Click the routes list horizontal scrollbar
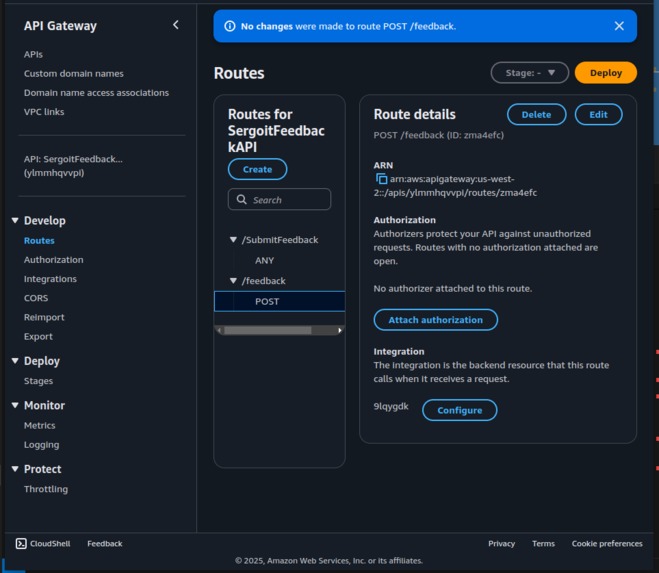Image resolution: width=659 pixels, height=573 pixels. pyautogui.click(x=268, y=330)
